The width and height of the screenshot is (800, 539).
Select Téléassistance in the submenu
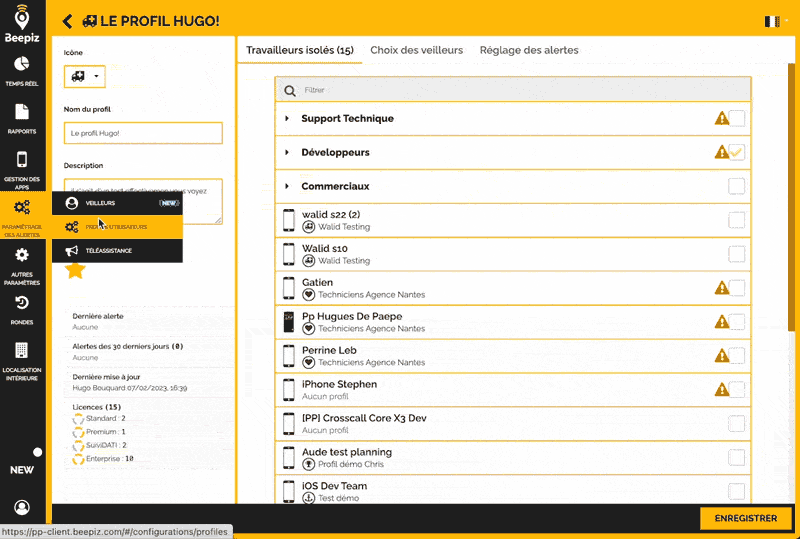[x=108, y=251]
